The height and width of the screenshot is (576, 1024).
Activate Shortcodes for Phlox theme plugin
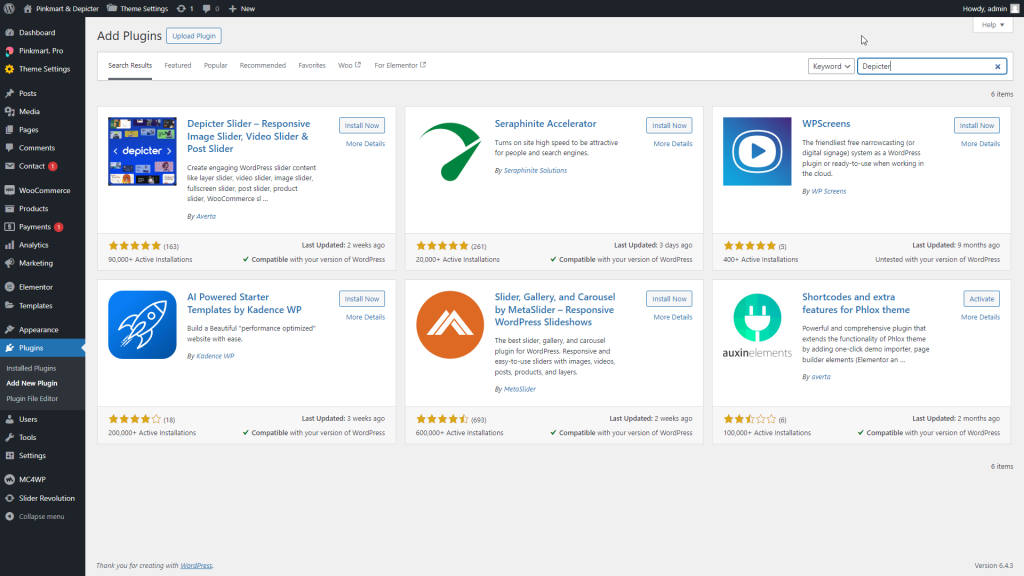tap(982, 298)
